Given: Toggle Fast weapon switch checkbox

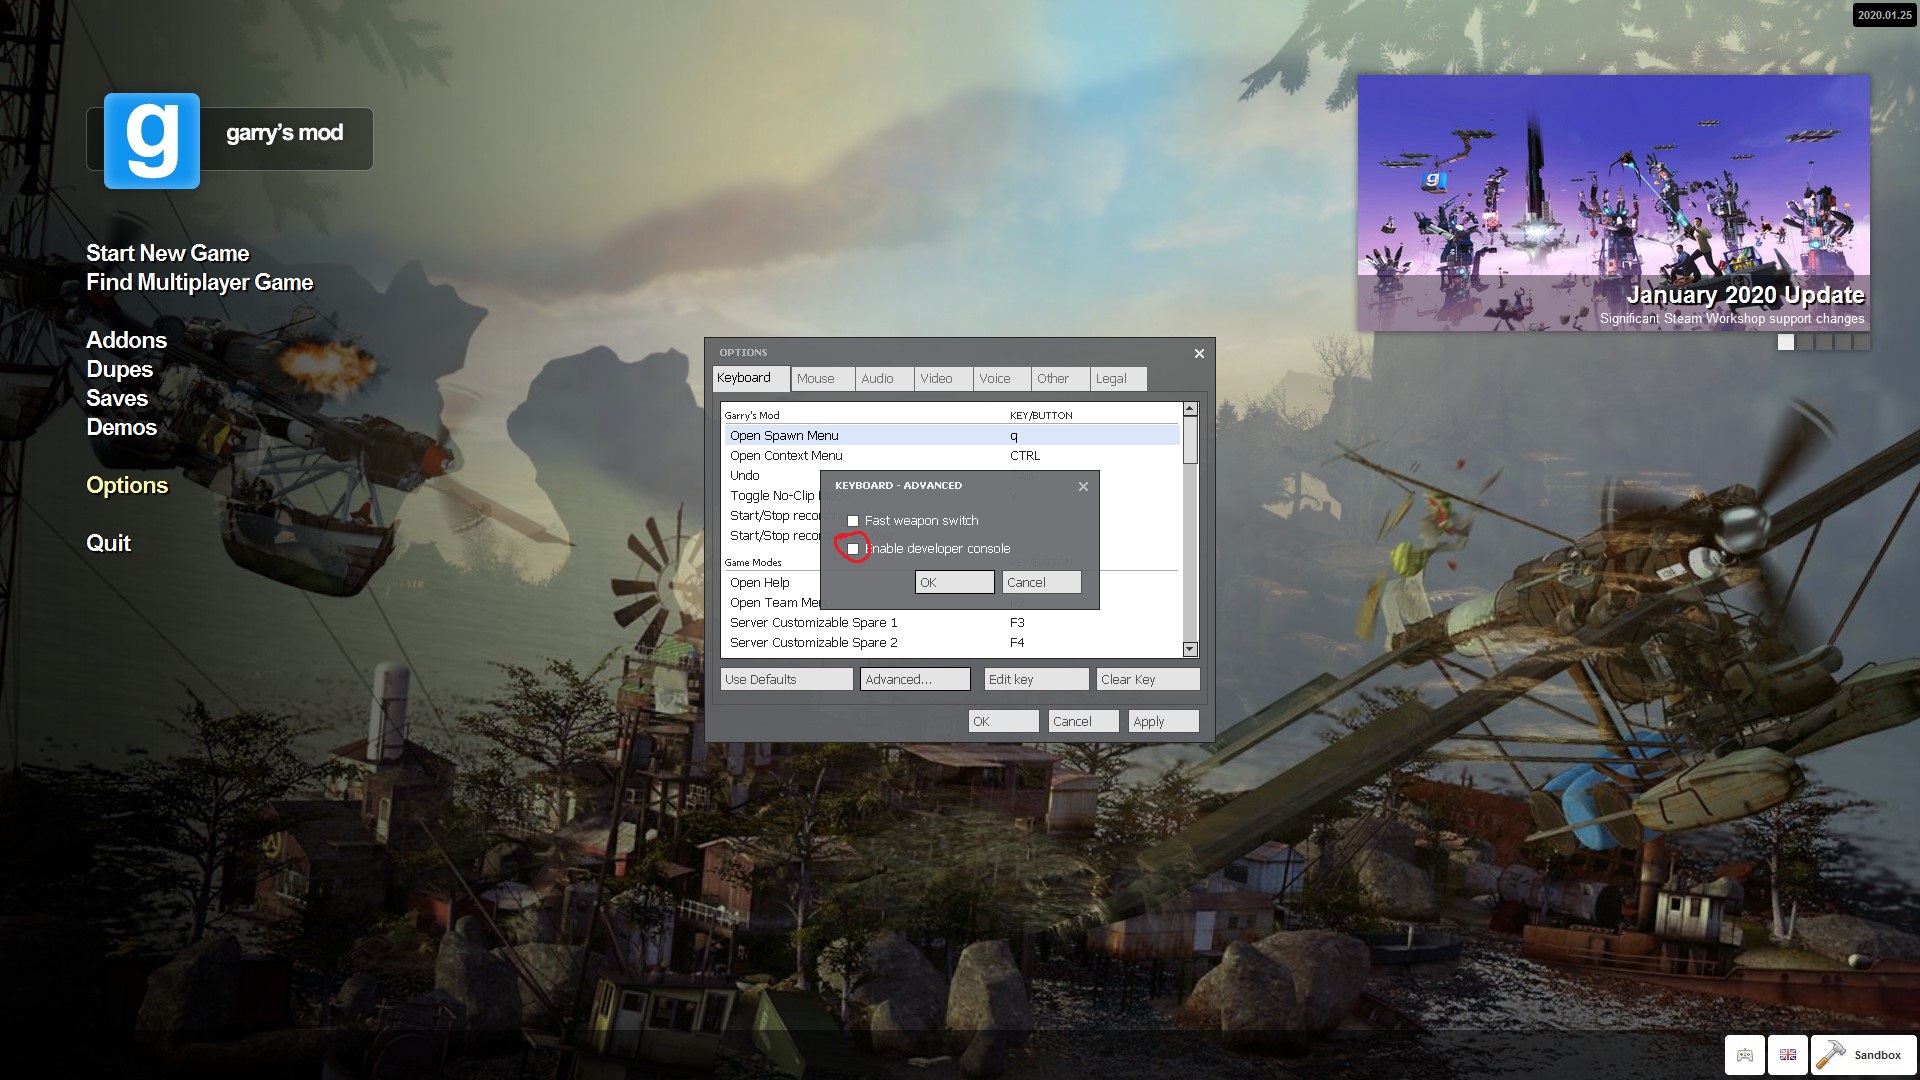Looking at the screenshot, I should pyautogui.click(x=853, y=521).
